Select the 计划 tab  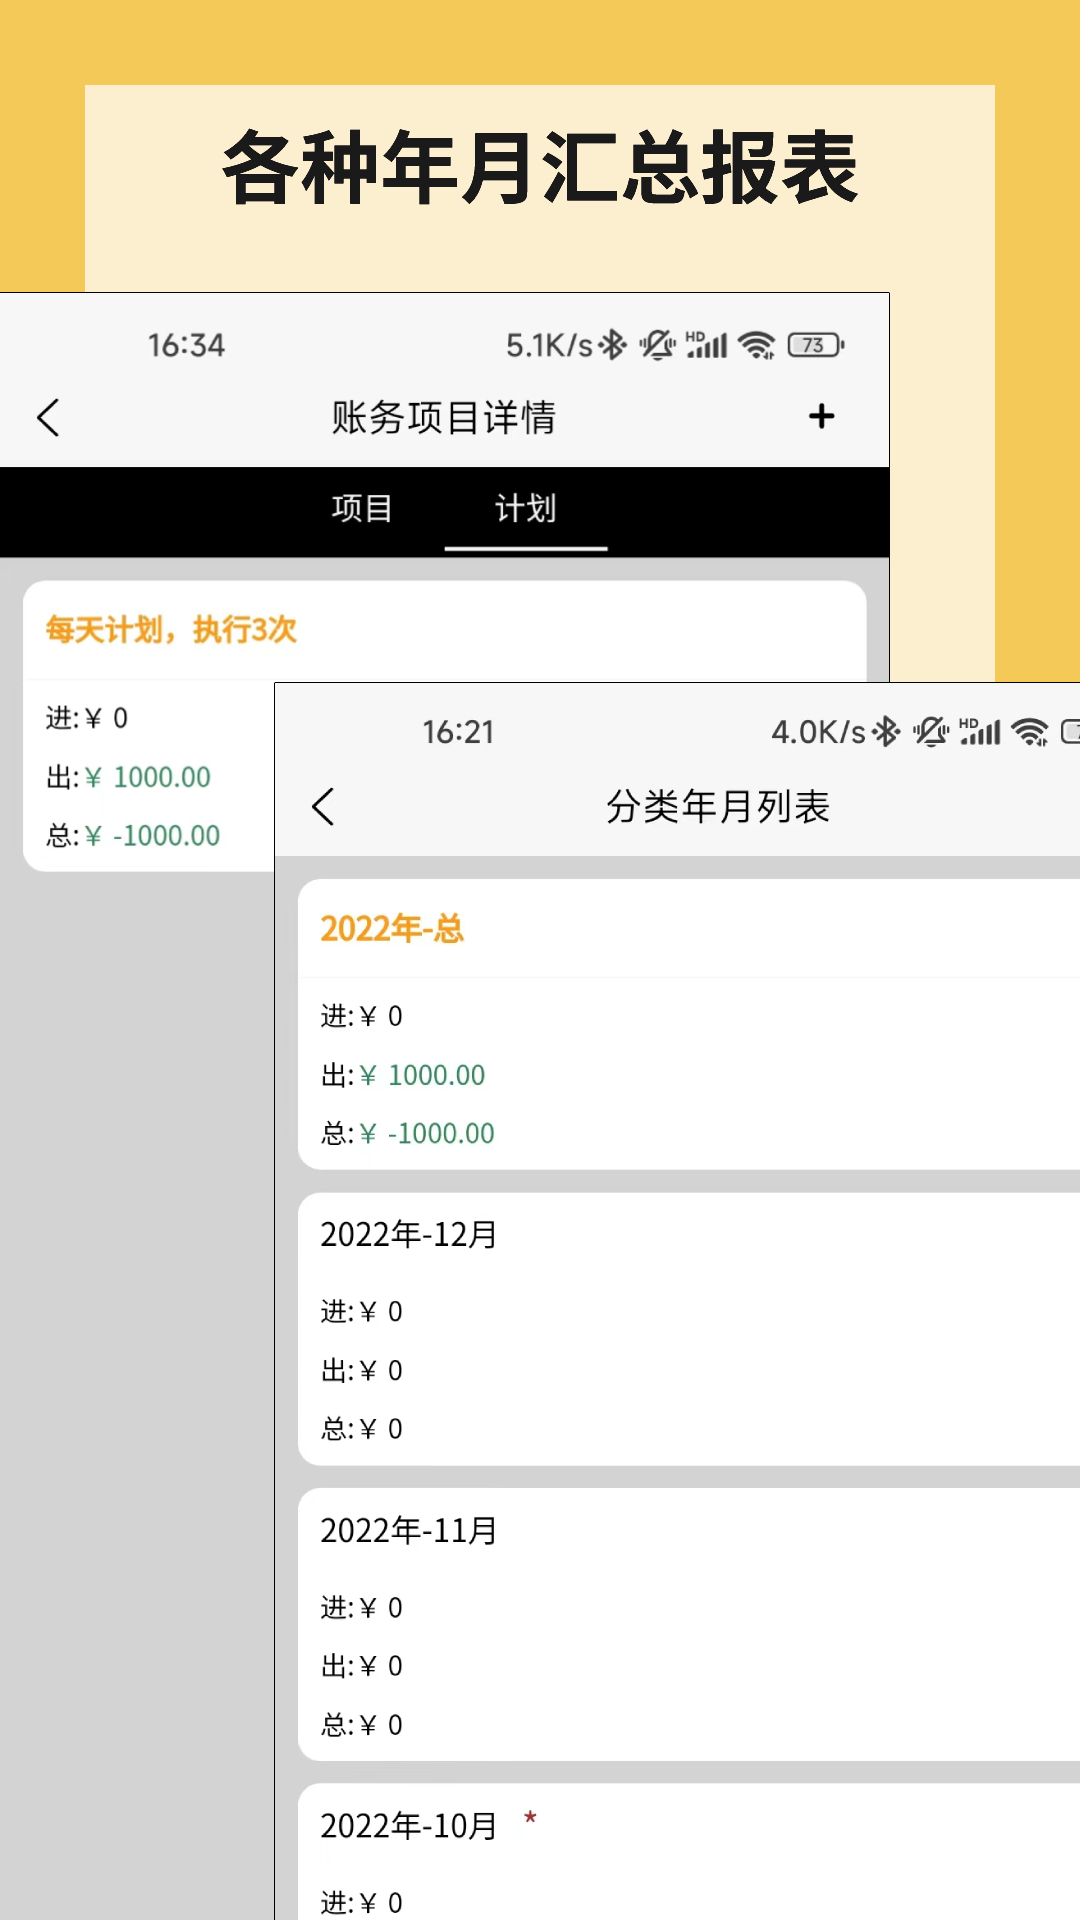(525, 508)
